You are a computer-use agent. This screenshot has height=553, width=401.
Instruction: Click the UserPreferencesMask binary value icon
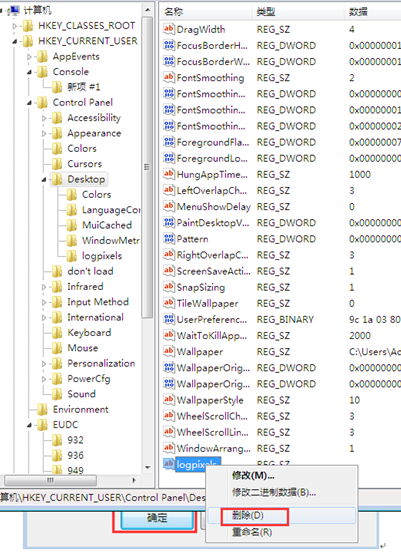tap(169, 319)
